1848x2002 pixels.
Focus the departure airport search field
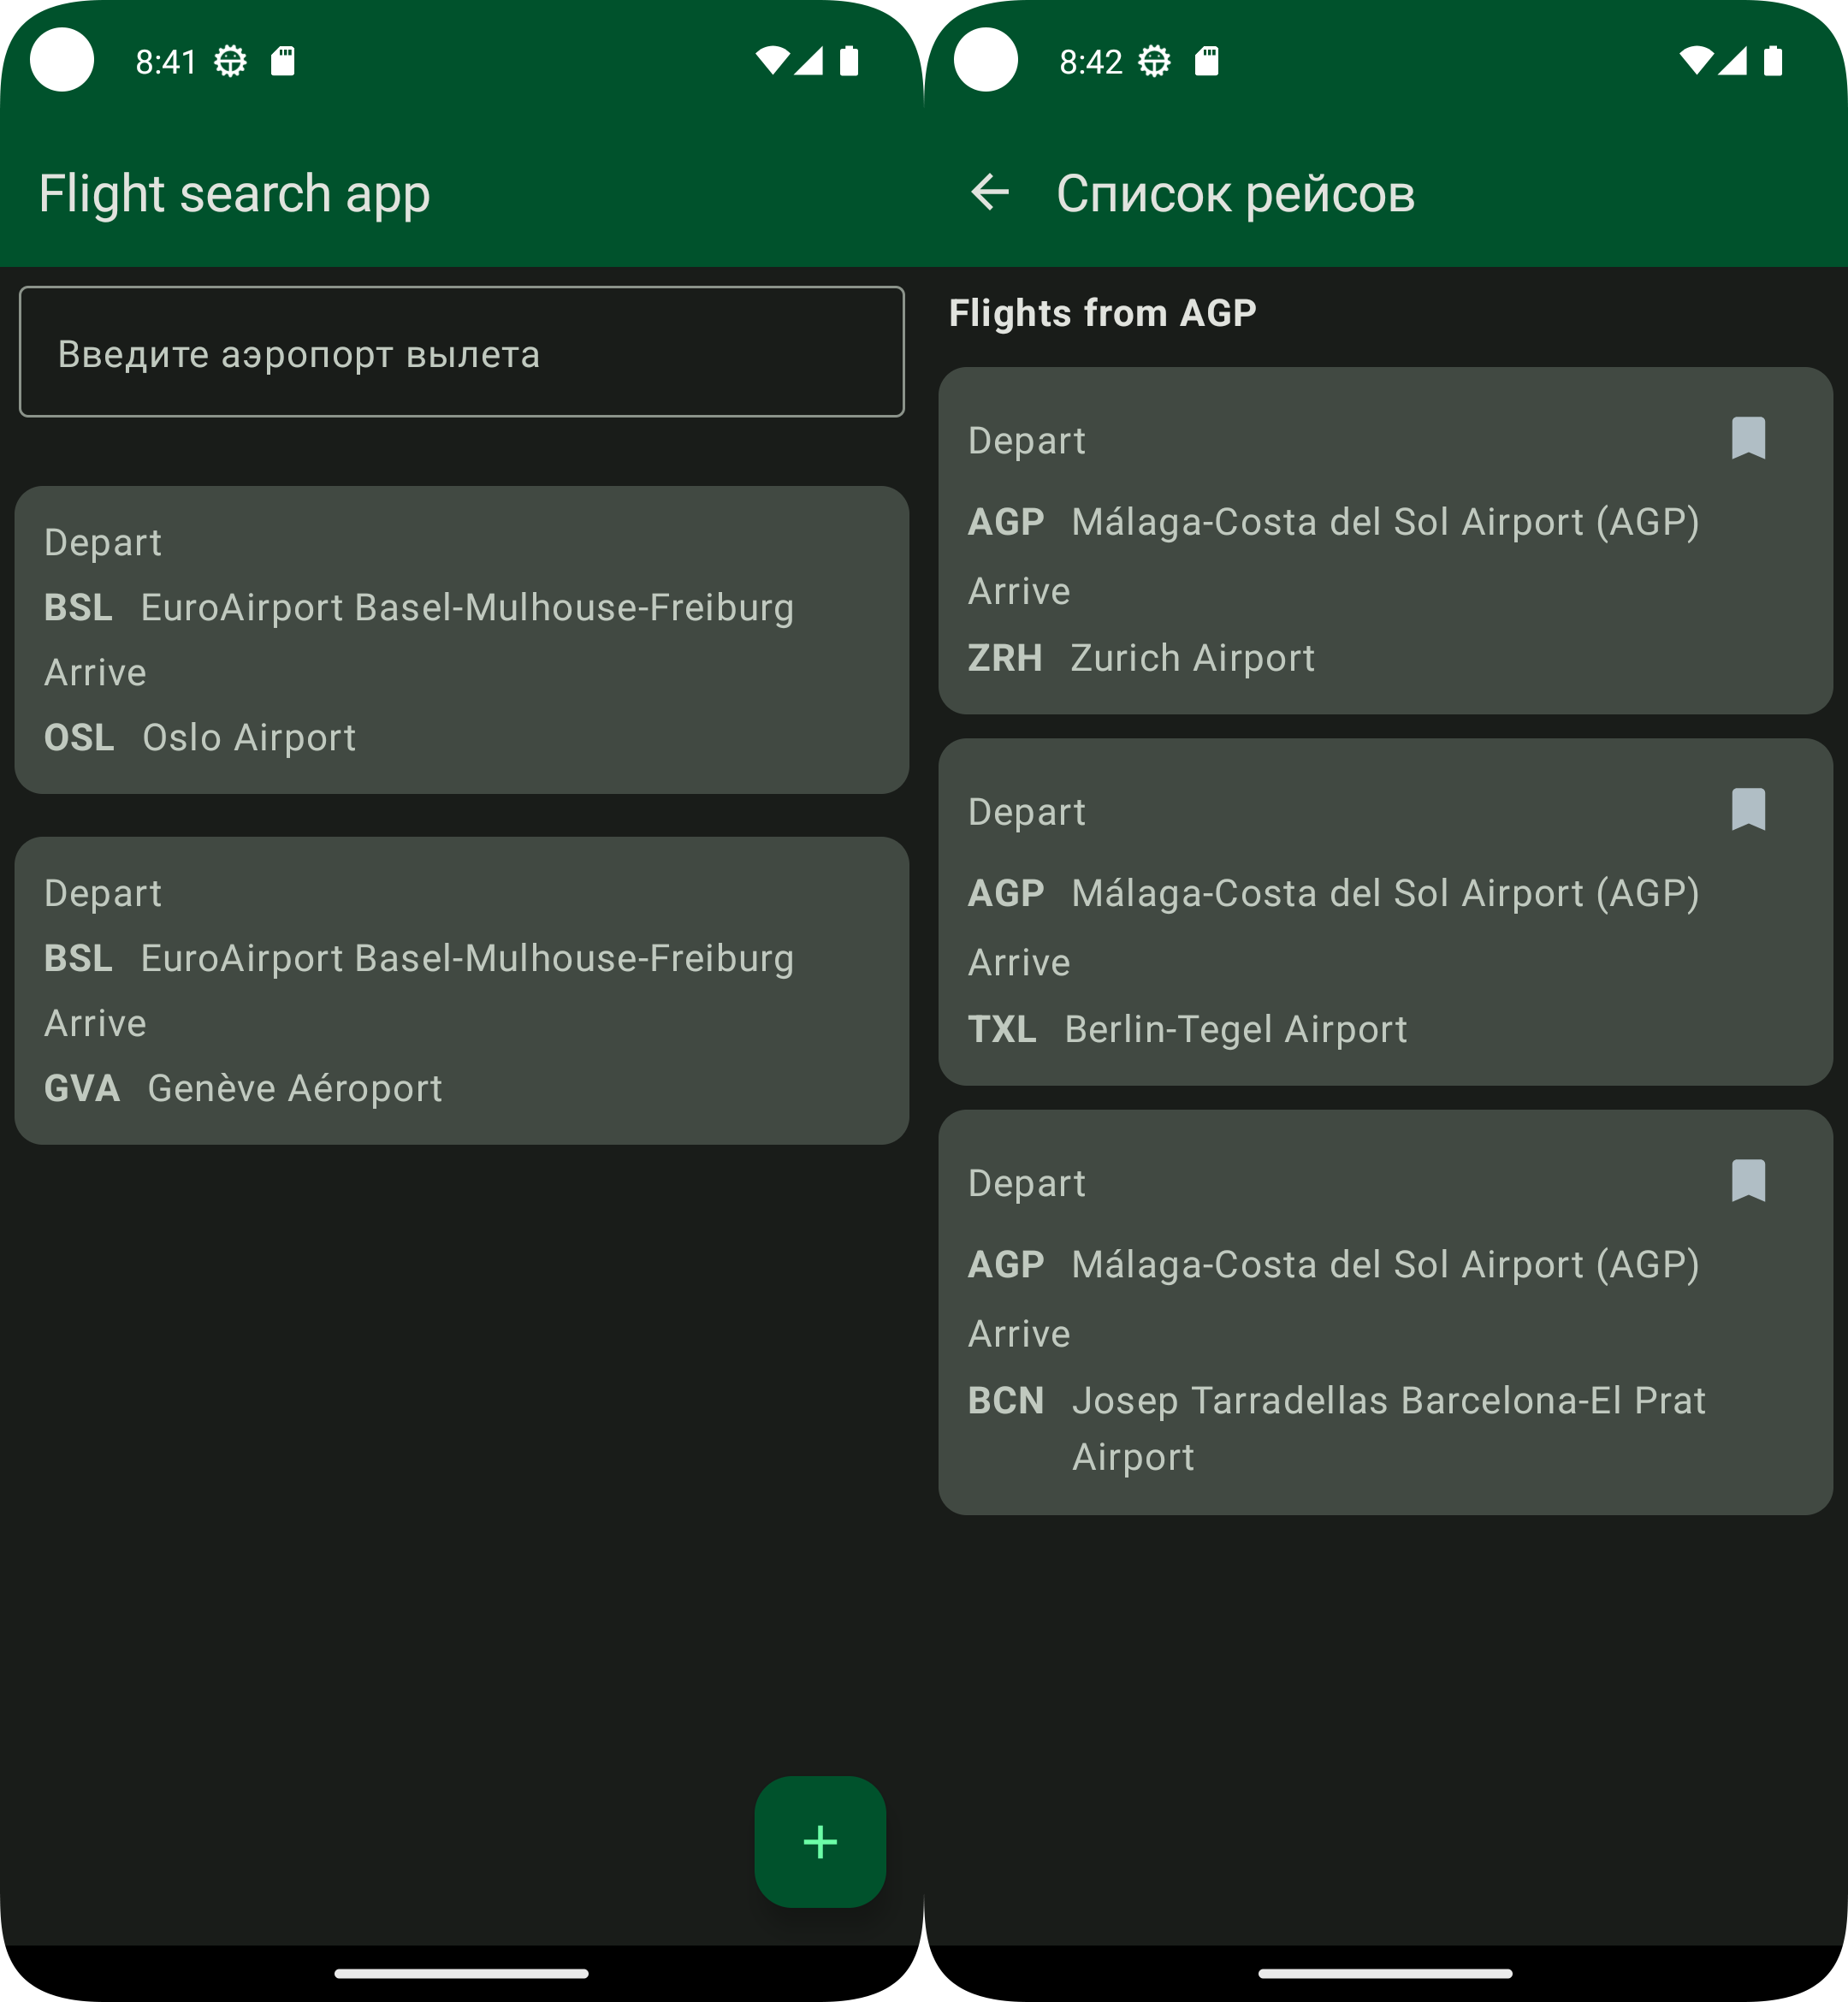pos(461,353)
